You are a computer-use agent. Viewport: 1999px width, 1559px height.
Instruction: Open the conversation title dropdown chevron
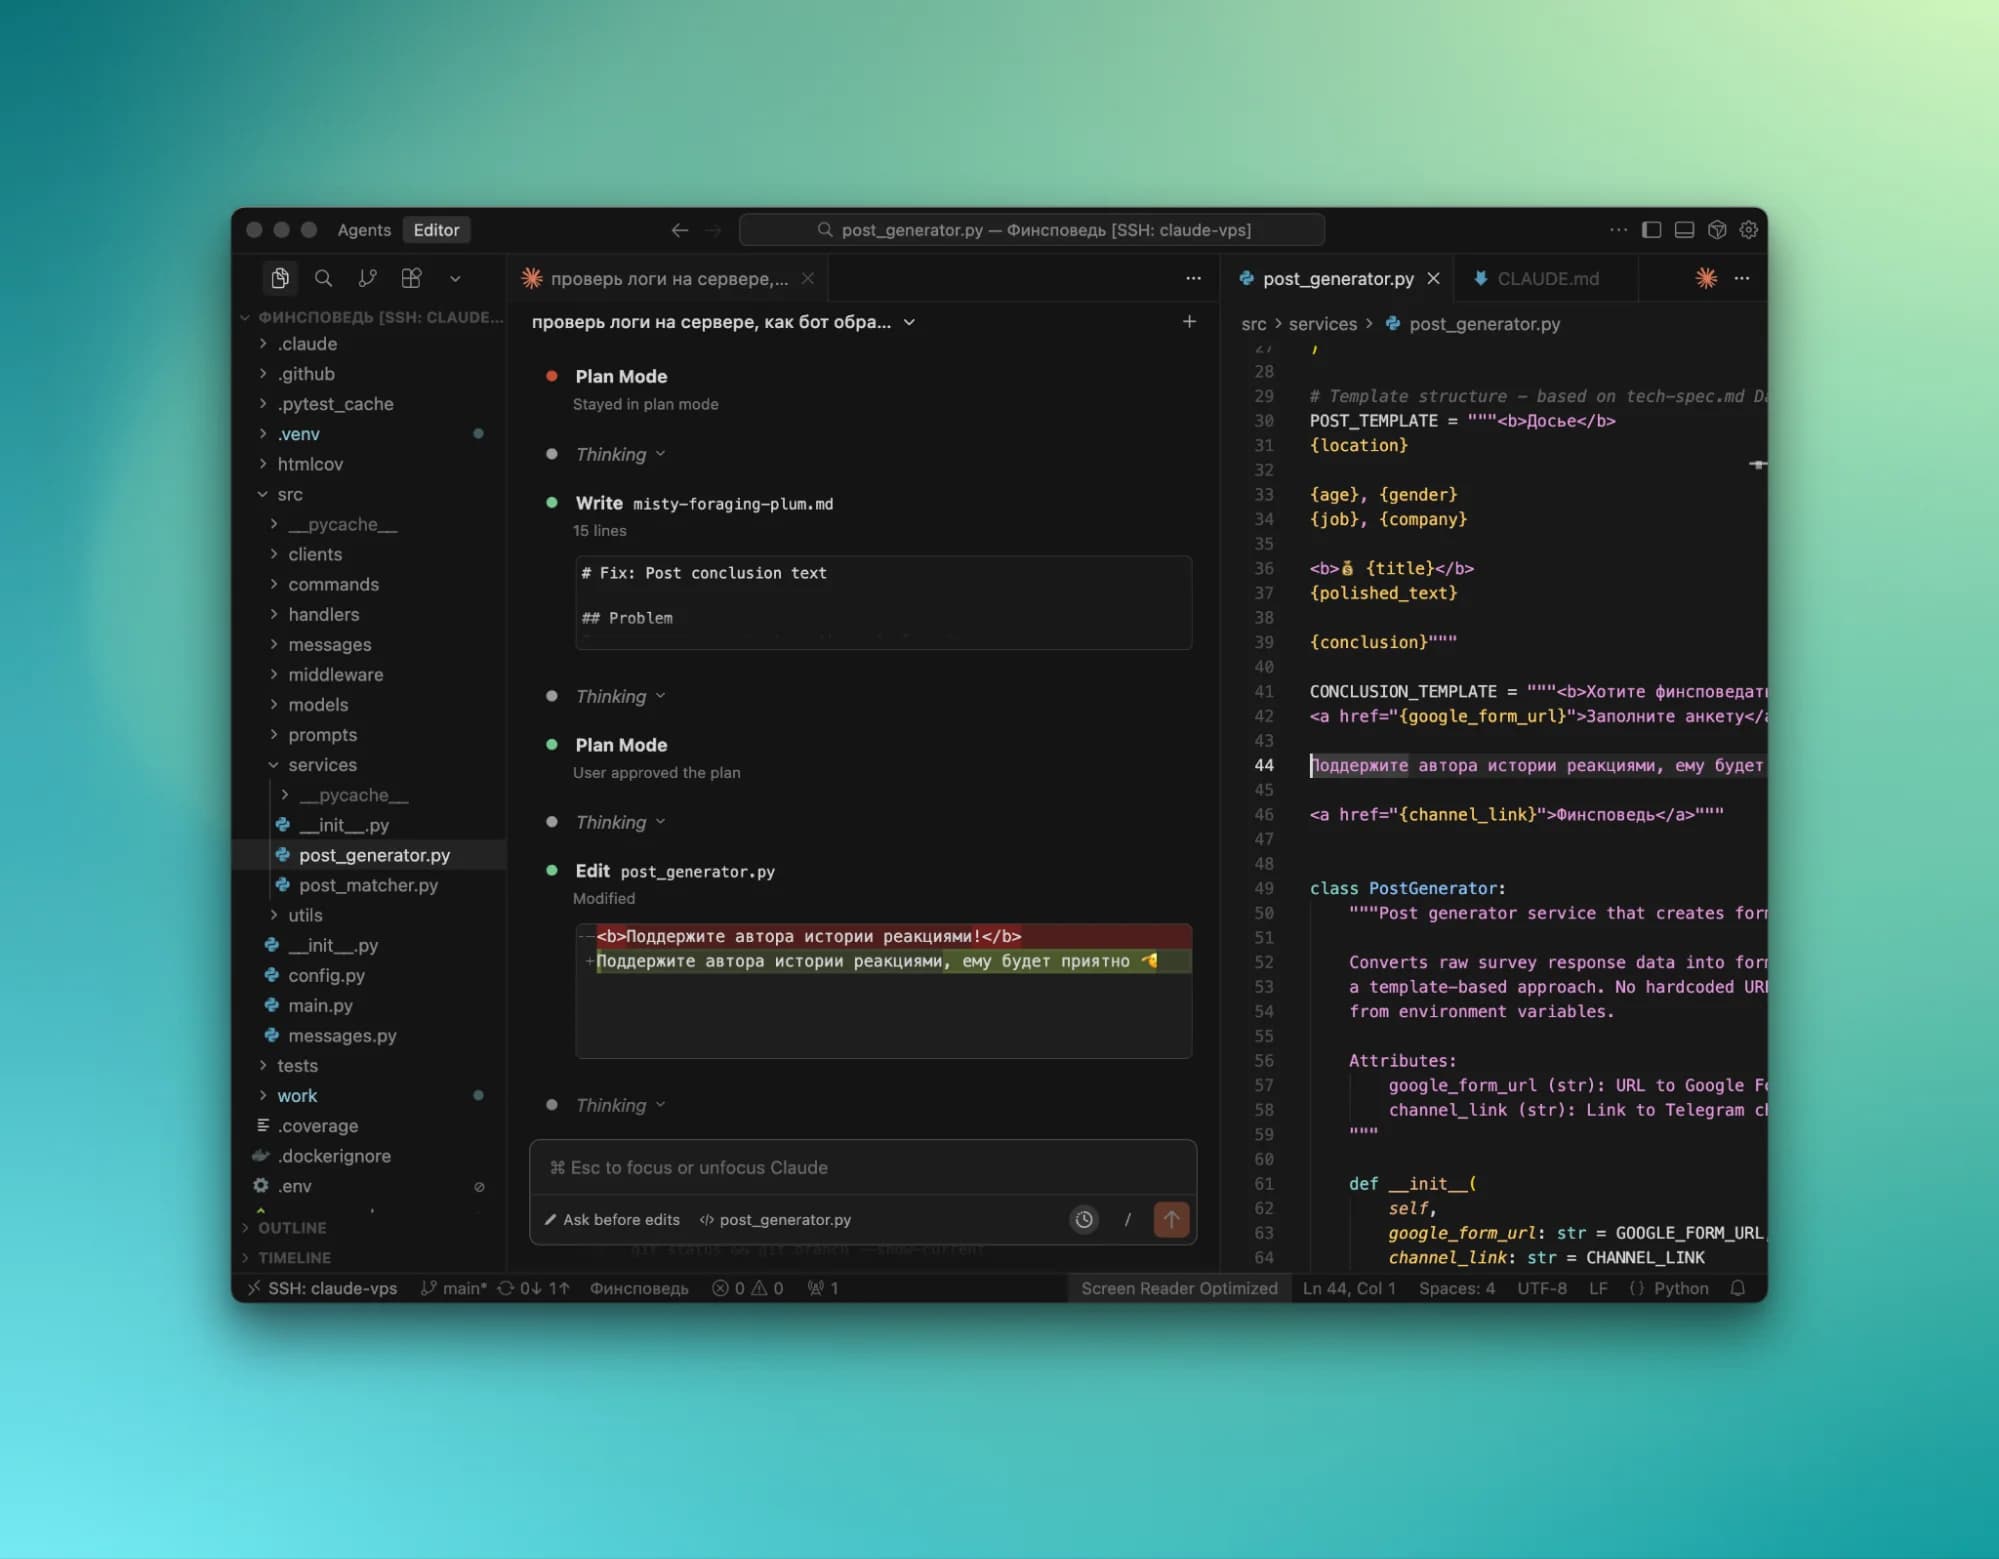point(909,322)
